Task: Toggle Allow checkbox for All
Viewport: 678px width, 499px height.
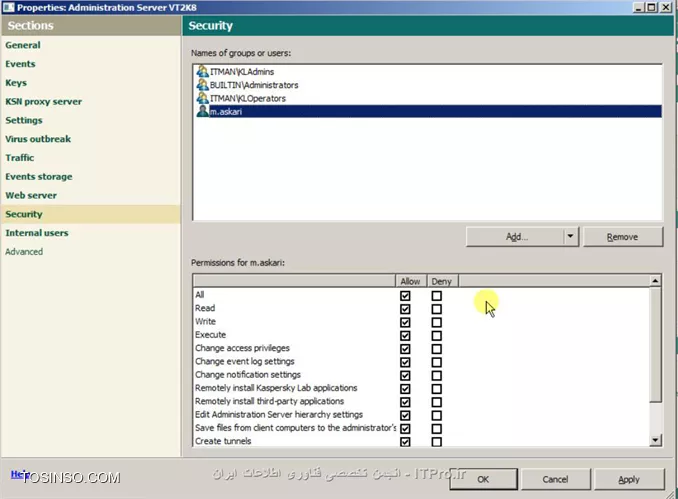Action: (405, 296)
